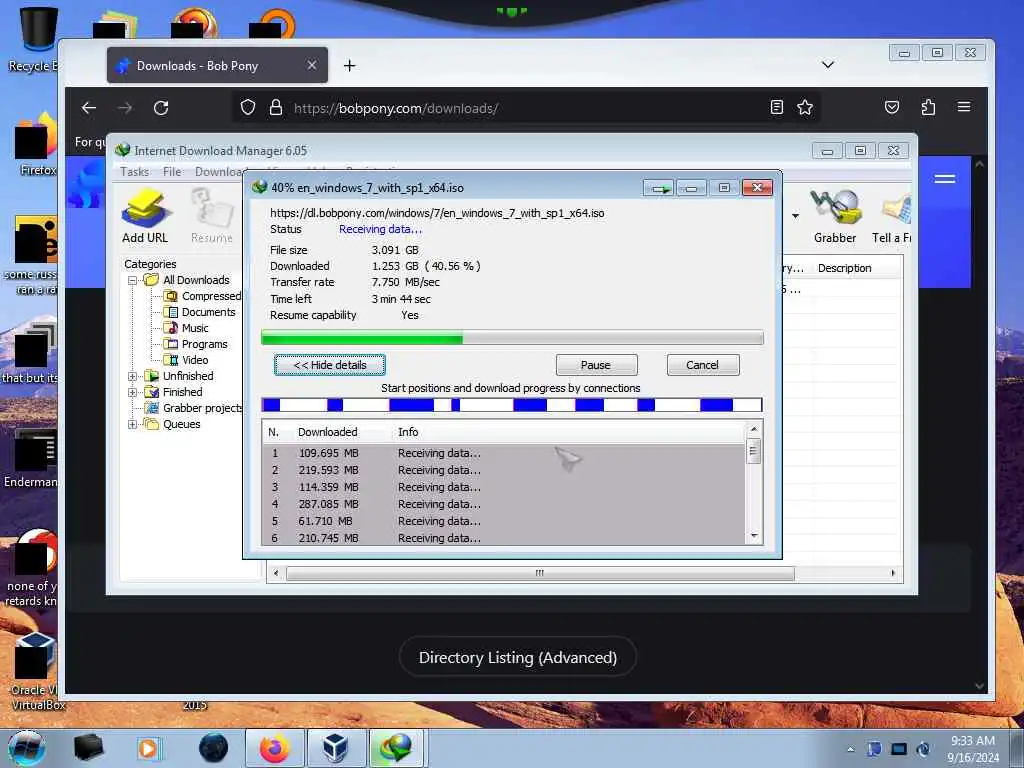This screenshot has width=1024, height=768.
Task: Cancel the current download
Action: pyautogui.click(x=703, y=365)
